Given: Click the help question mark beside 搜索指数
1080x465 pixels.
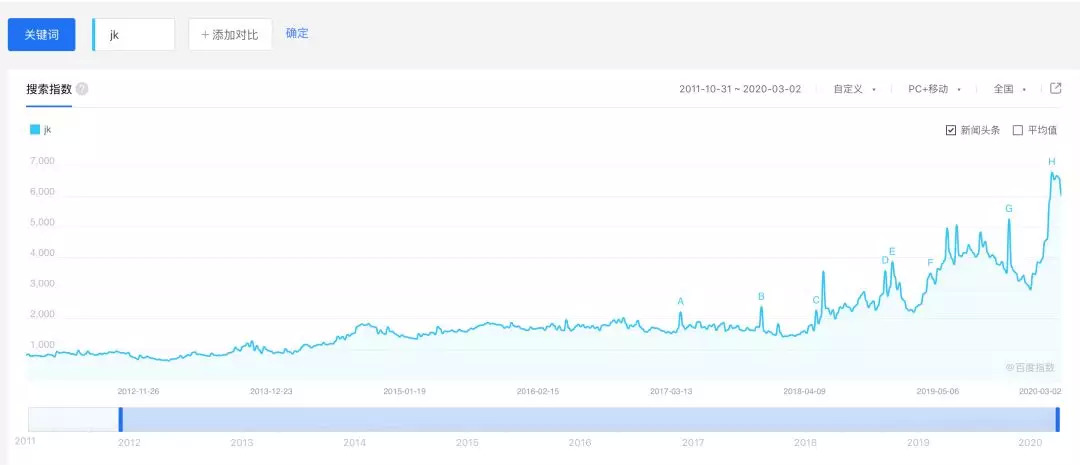Looking at the screenshot, I should click(x=82, y=89).
